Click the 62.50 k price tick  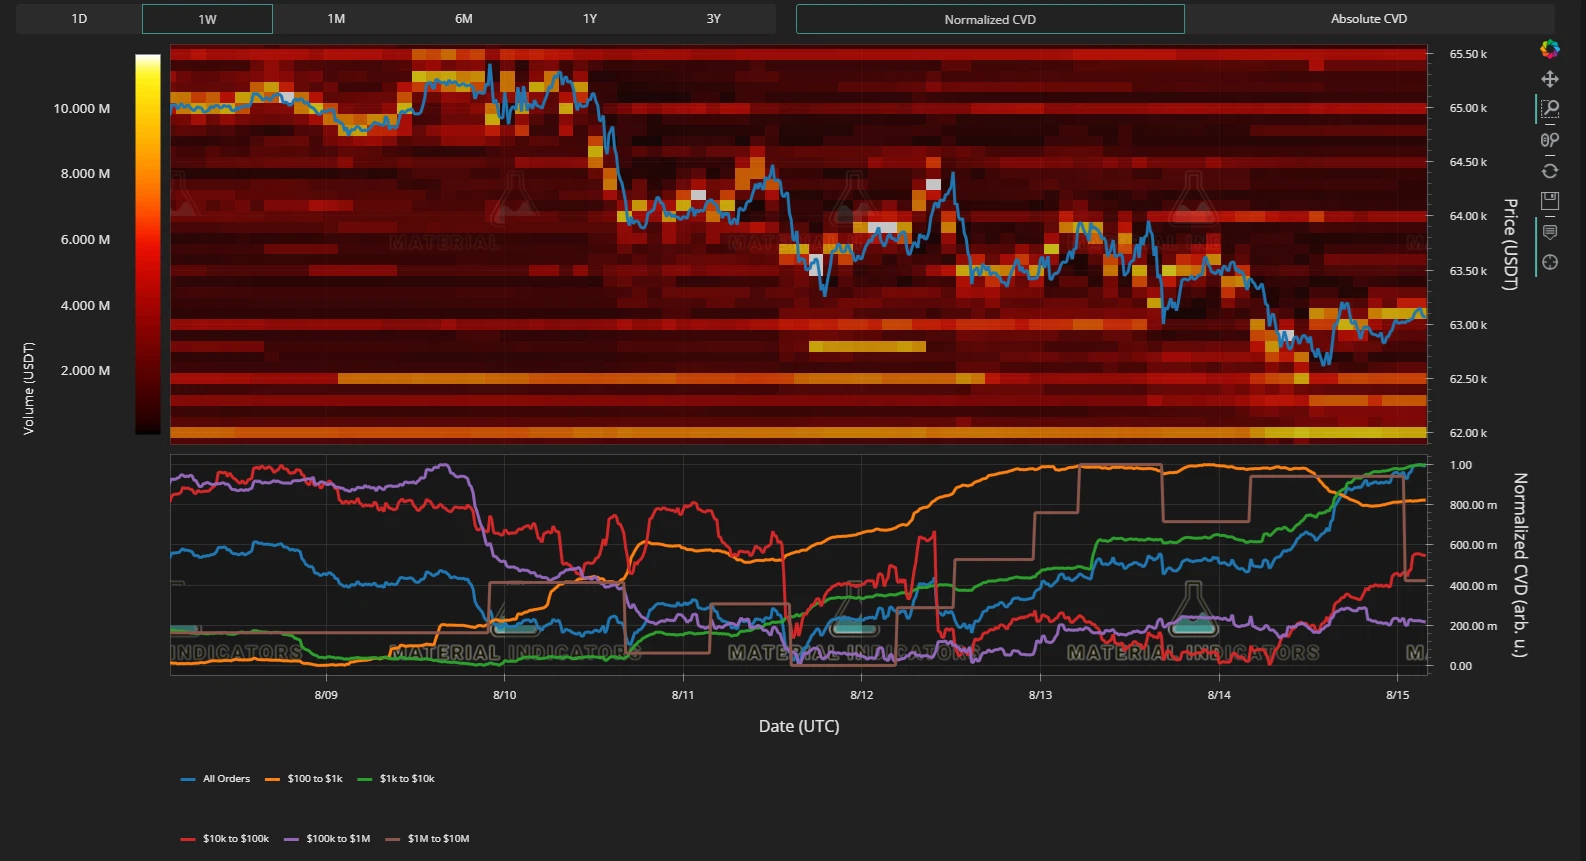1468,379
